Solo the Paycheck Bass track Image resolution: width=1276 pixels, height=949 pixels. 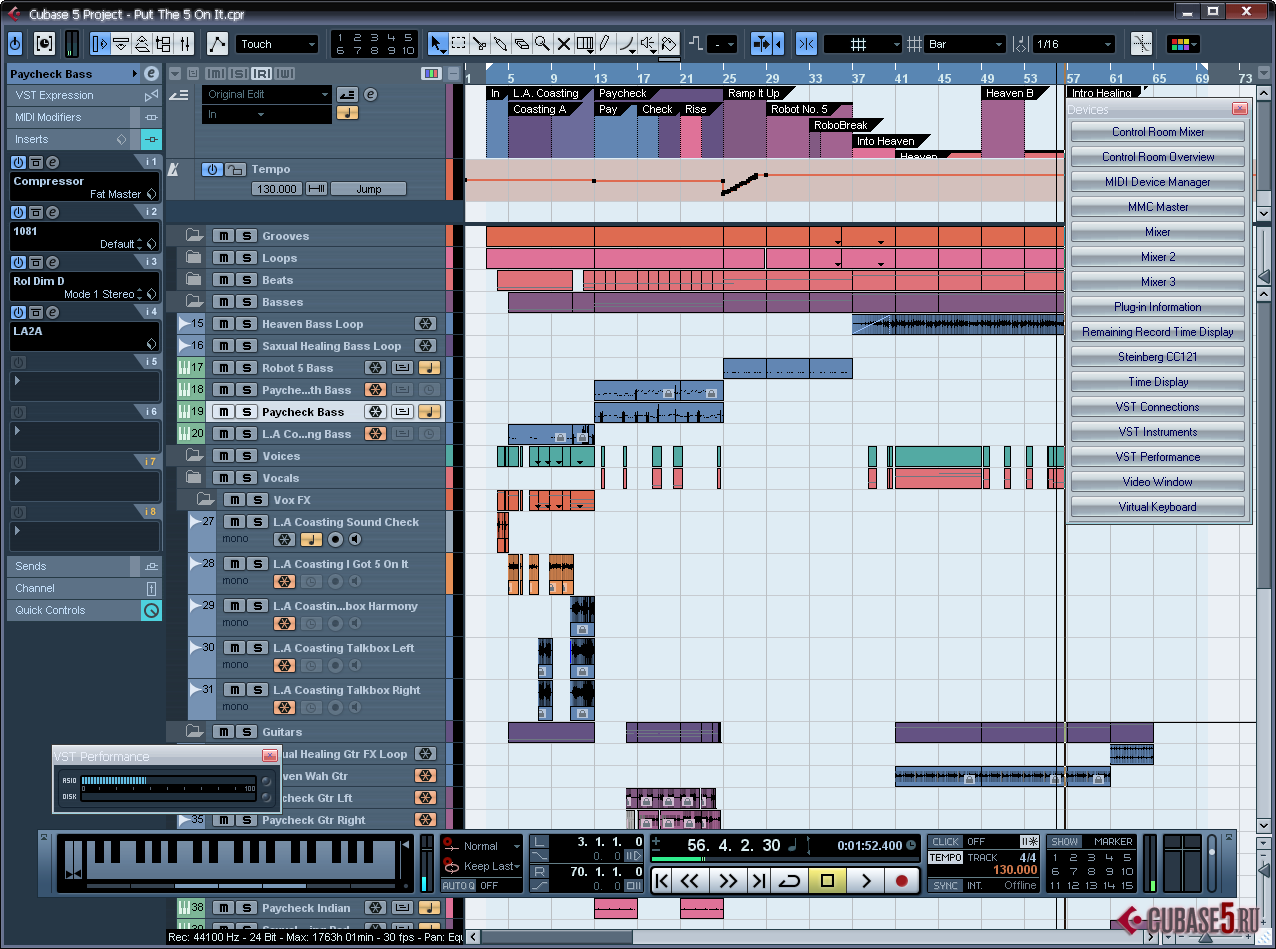click(245, 412)
